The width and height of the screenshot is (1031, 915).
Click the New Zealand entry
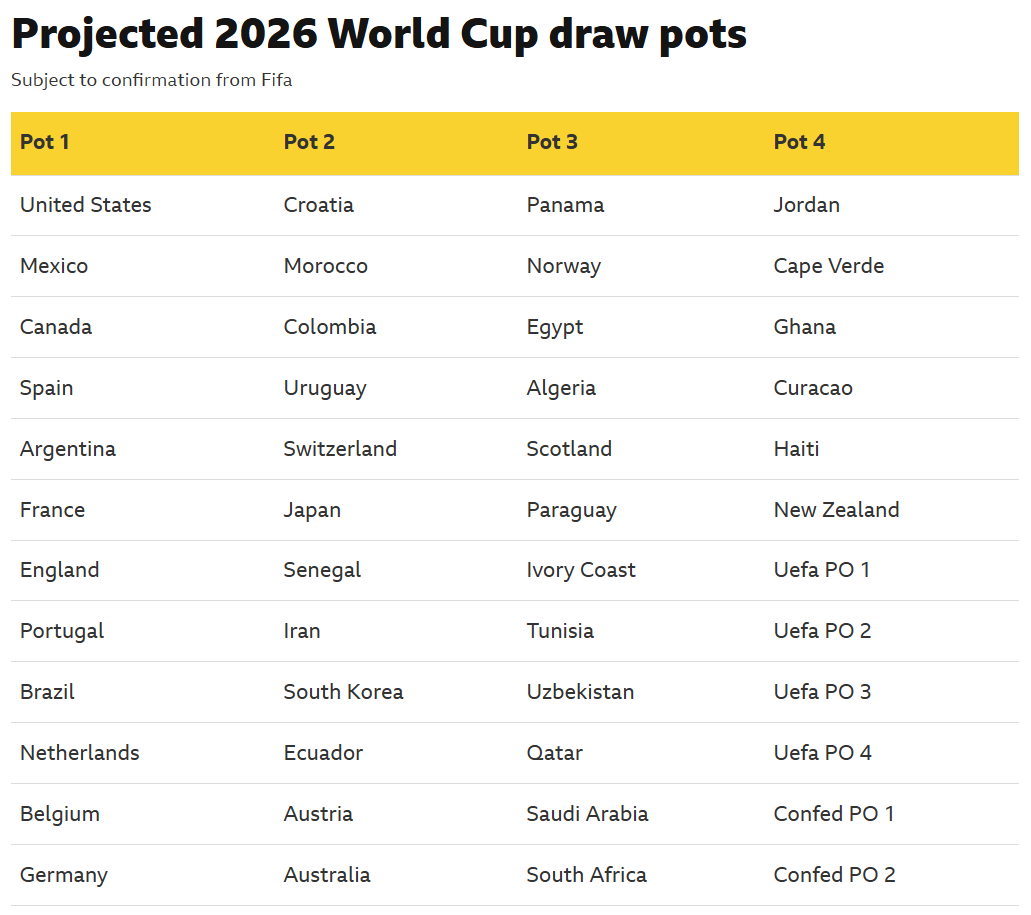pyautogui.click(x=836, y=510)
